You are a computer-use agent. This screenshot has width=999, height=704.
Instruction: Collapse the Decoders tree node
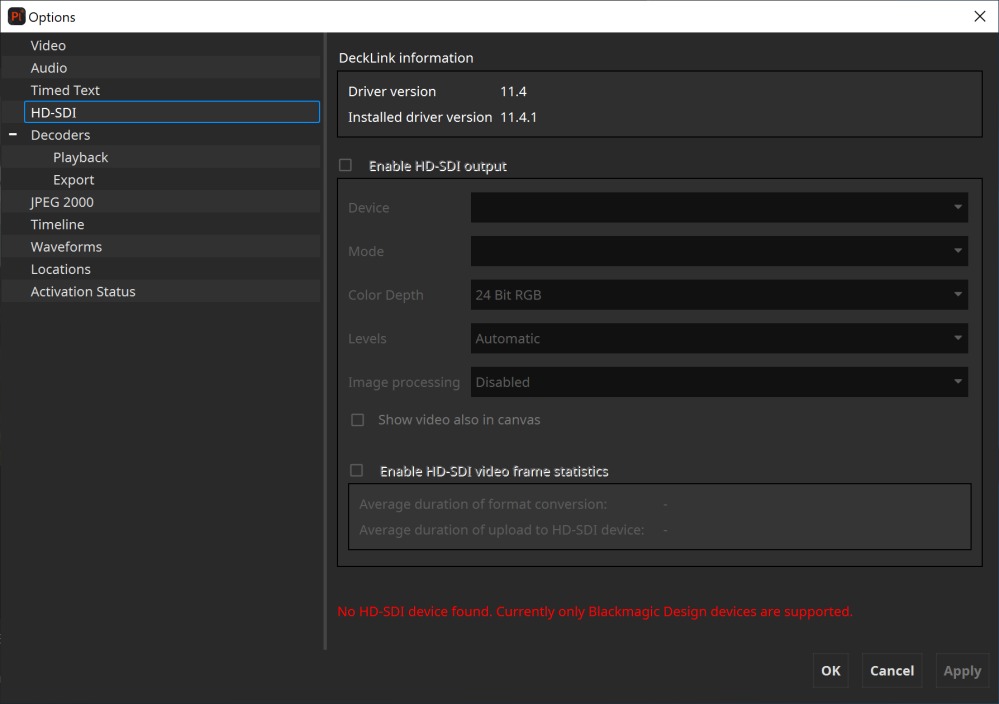coord(13,135)
